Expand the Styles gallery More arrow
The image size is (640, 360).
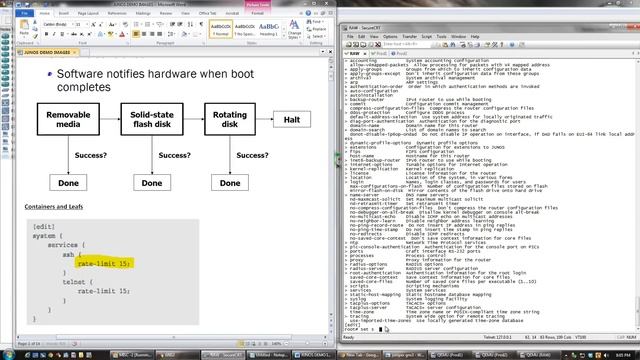284,37
